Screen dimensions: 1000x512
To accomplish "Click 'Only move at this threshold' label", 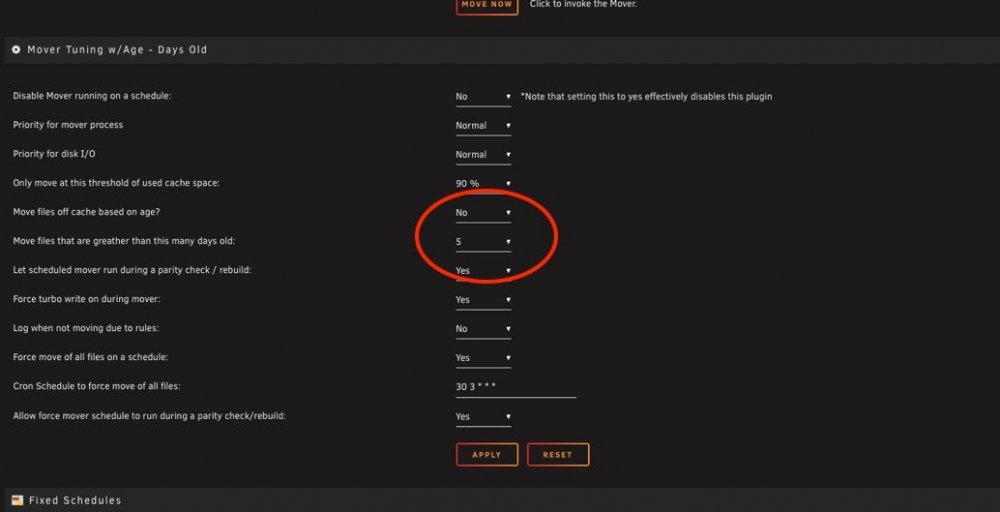I will (116, 183).
